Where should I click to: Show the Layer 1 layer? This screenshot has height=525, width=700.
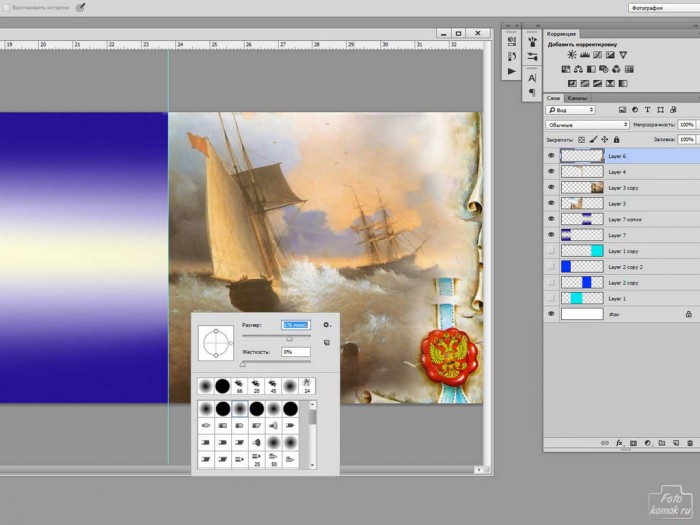click(x=551, y=298)
